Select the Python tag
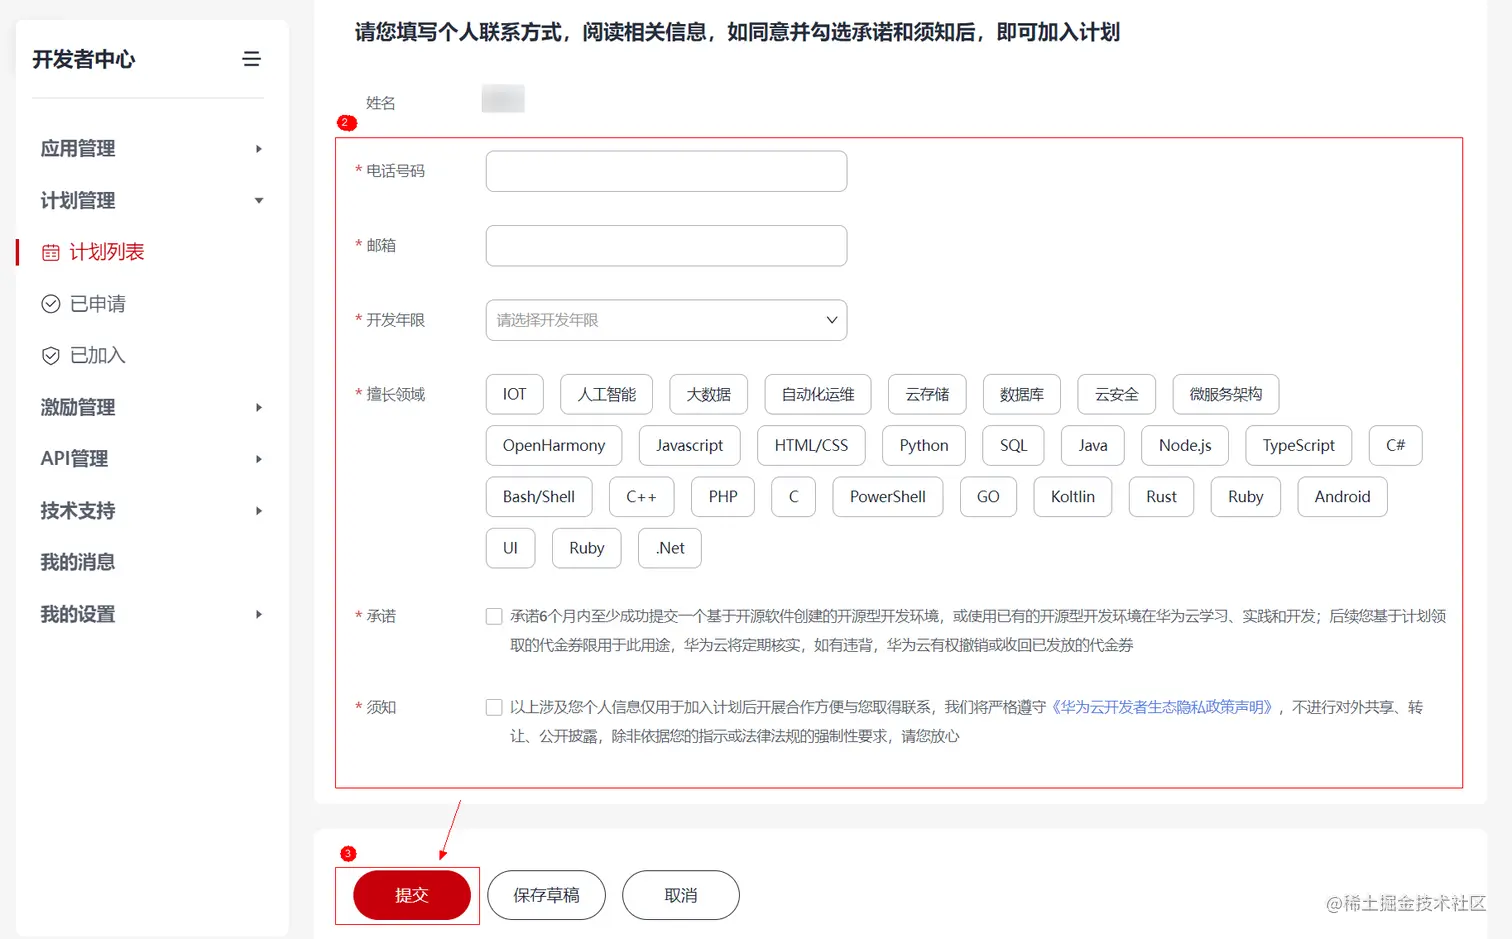This screenshot has width=1512, height=939. click(924, 445)
